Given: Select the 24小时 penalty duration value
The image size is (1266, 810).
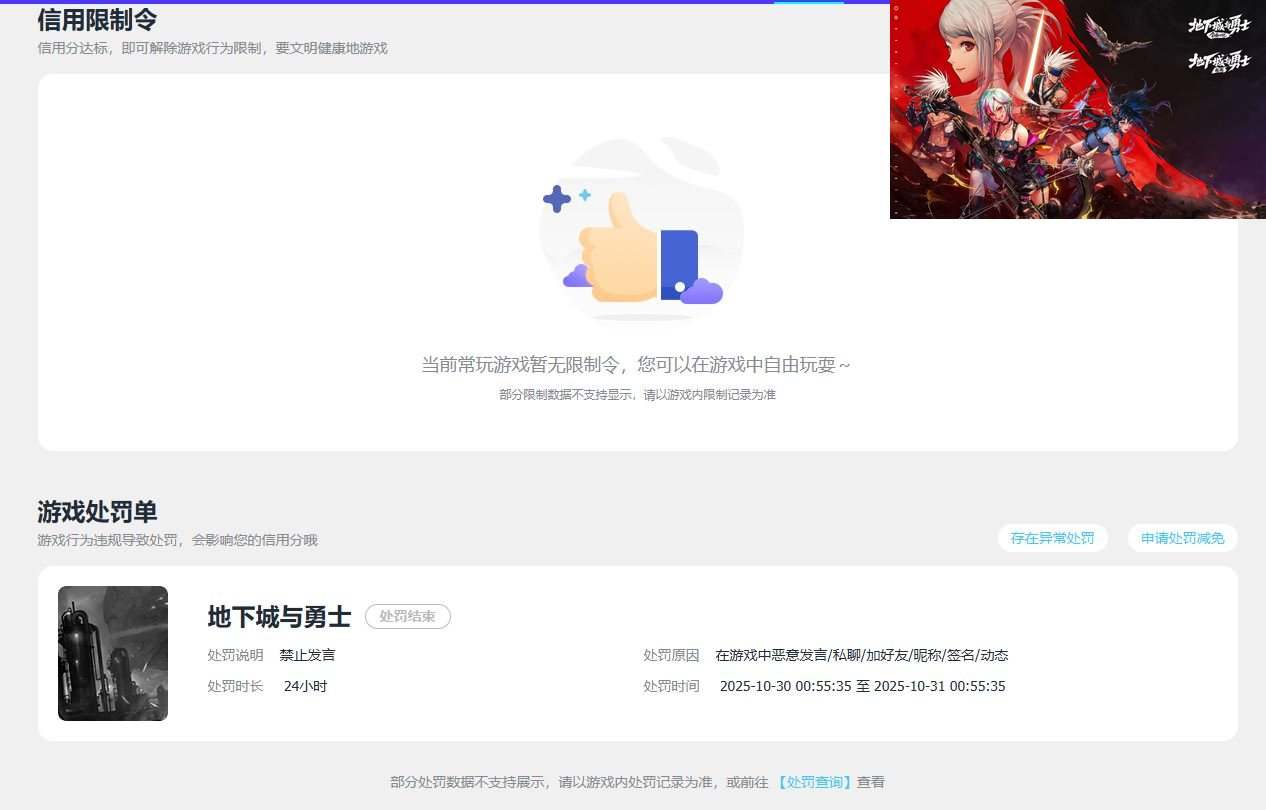Looking at the screenshot, I should coord(305,686).
